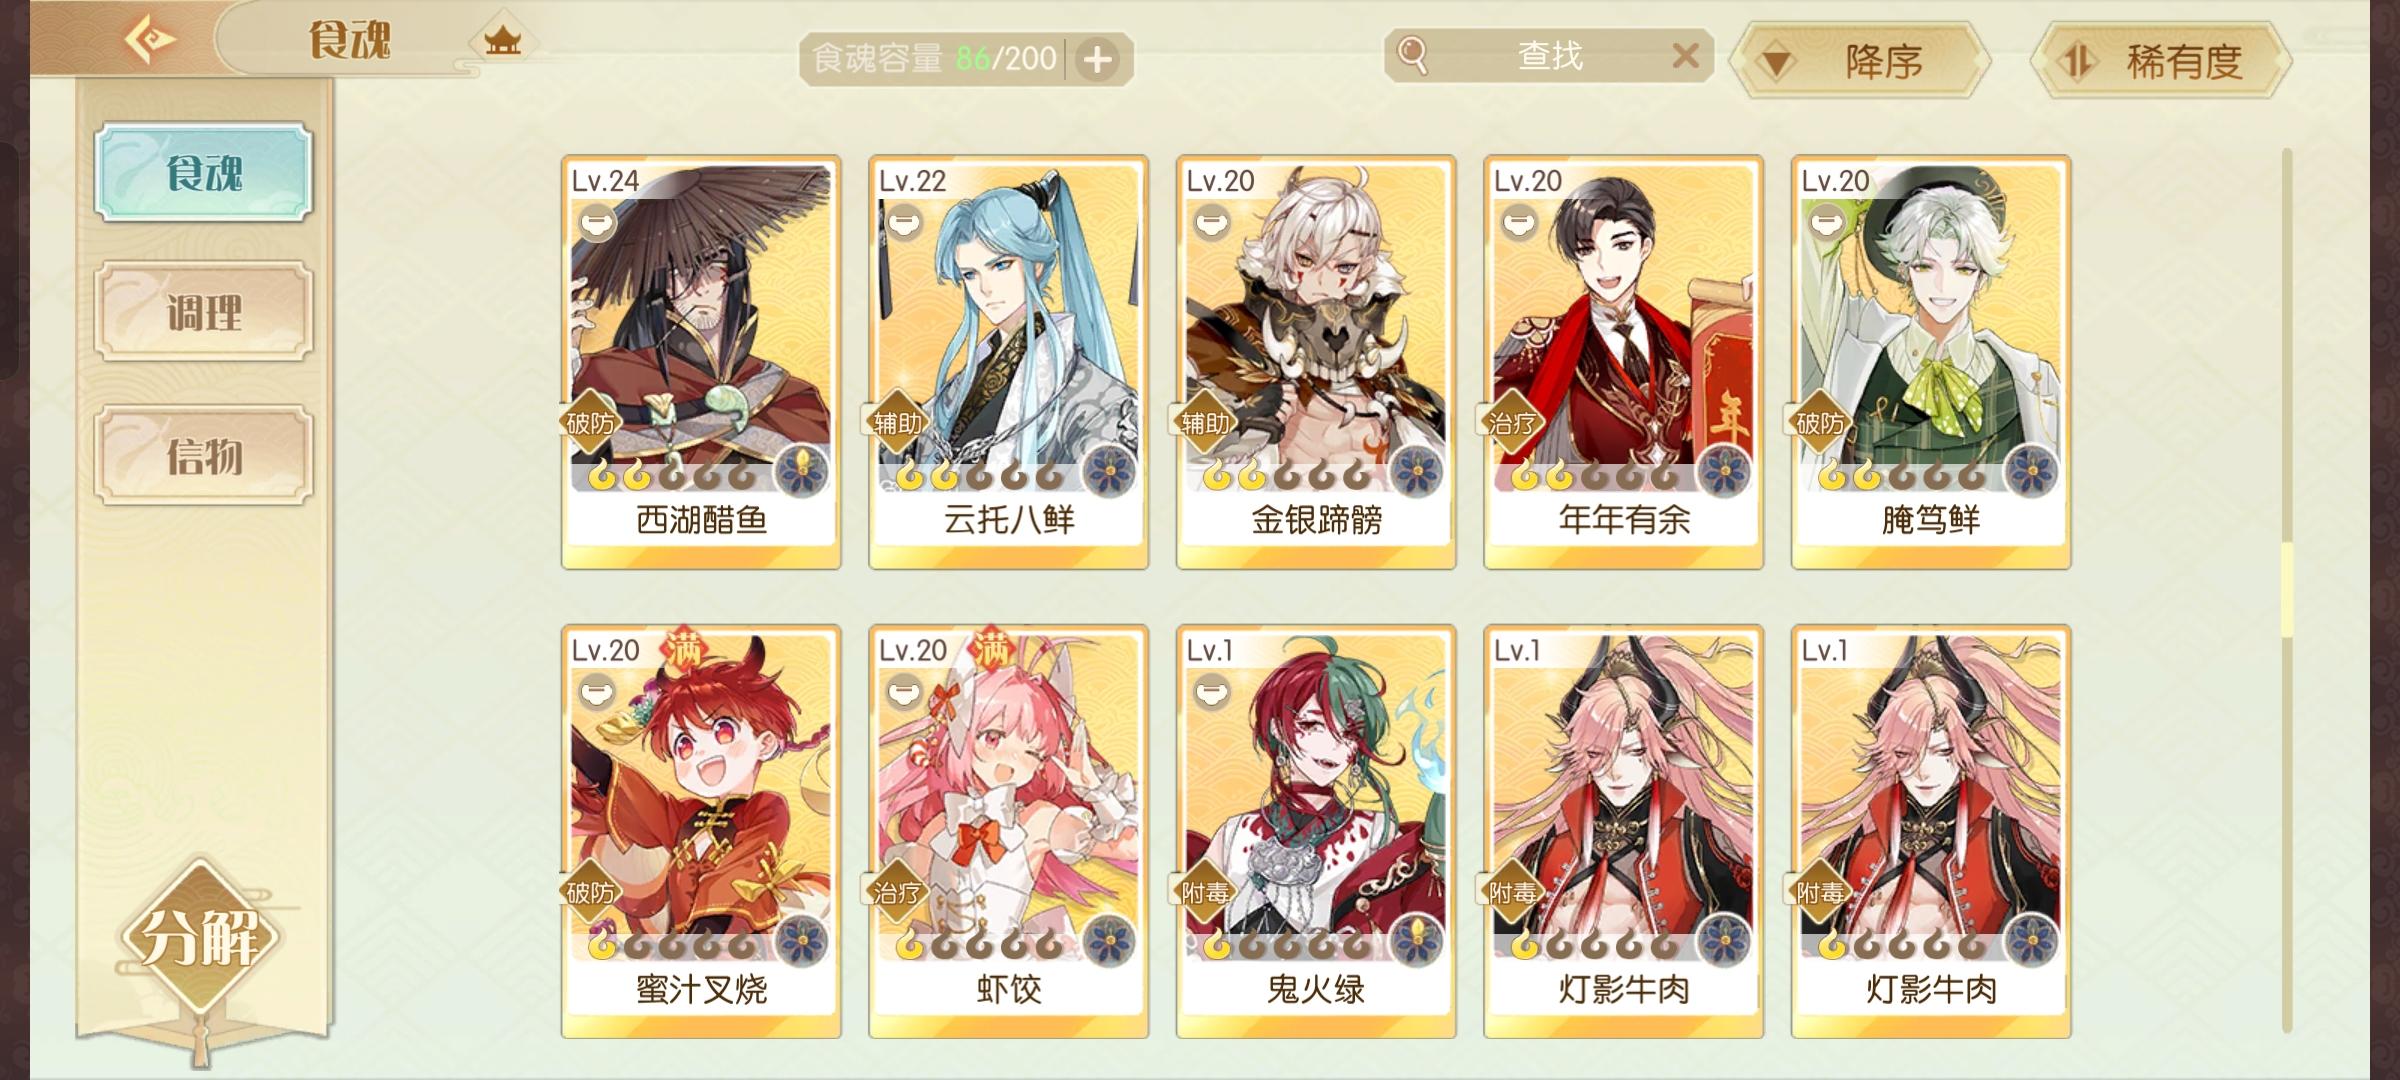2400x1080 pixels.
Task: Open the 信物 side tab
Action: pos(204,456)
